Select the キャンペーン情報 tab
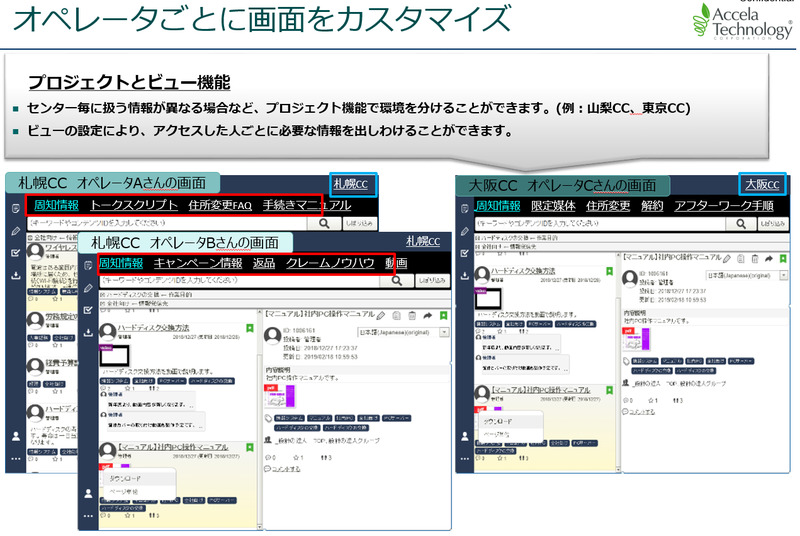This screenshot has width=800, height=536. pyautogui.click(x=198, y=264)
